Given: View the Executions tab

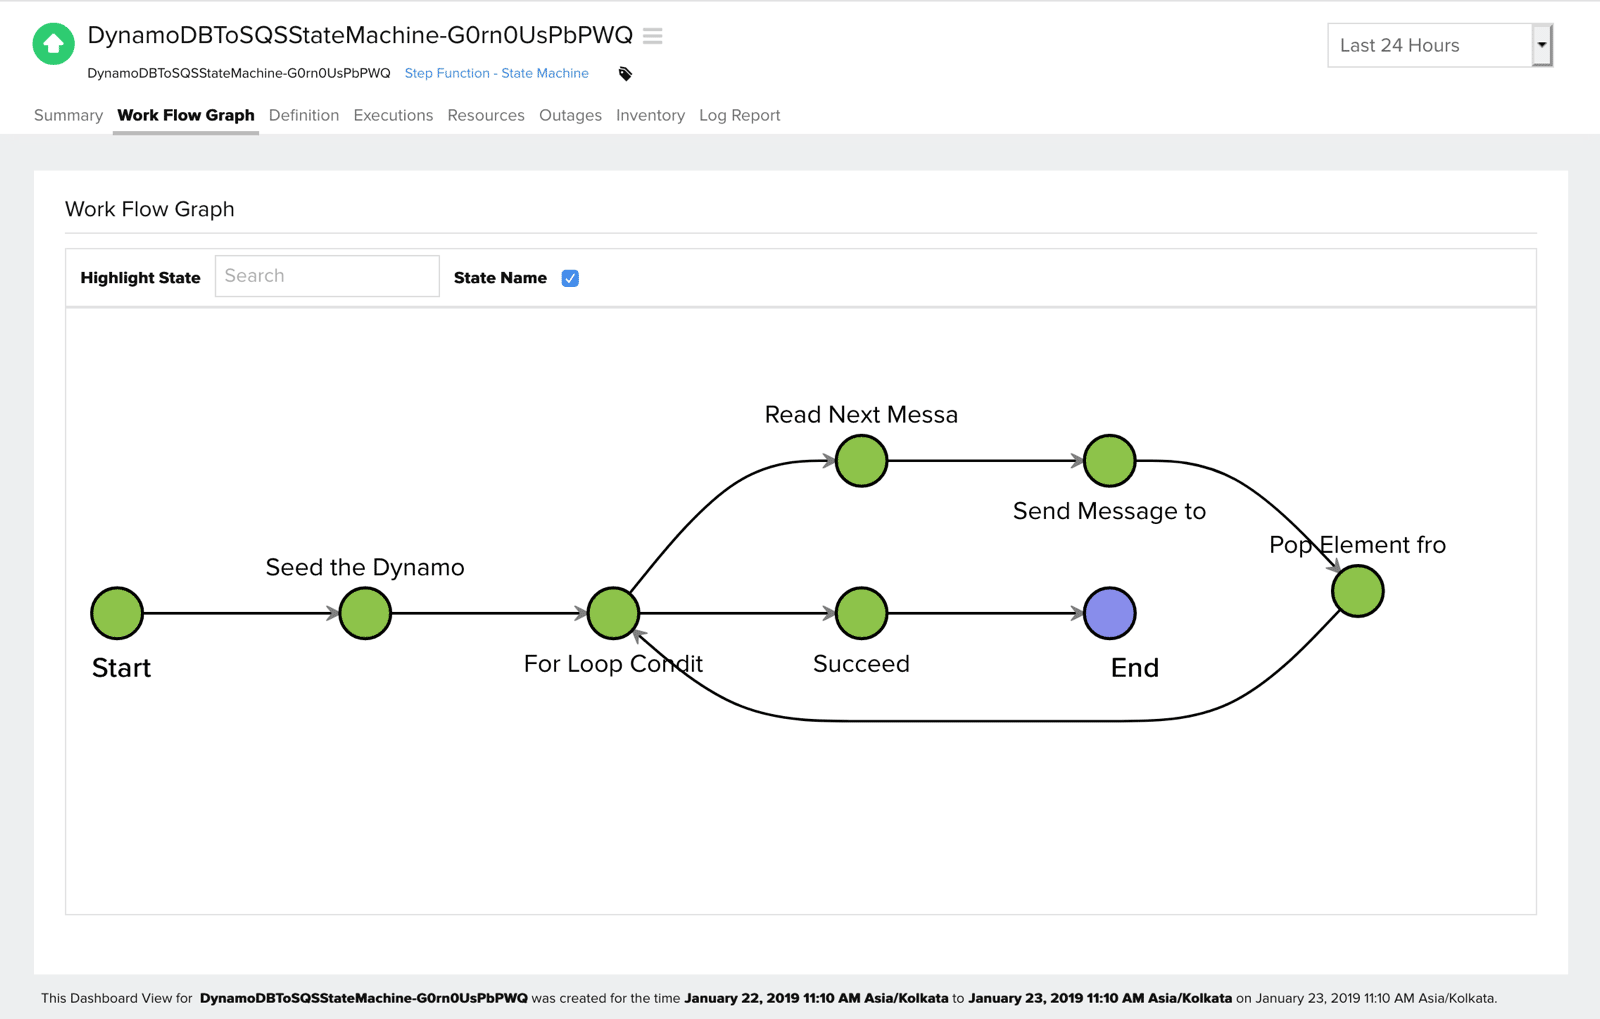Looking at the screenshot, I should click(x=392, y=115).
